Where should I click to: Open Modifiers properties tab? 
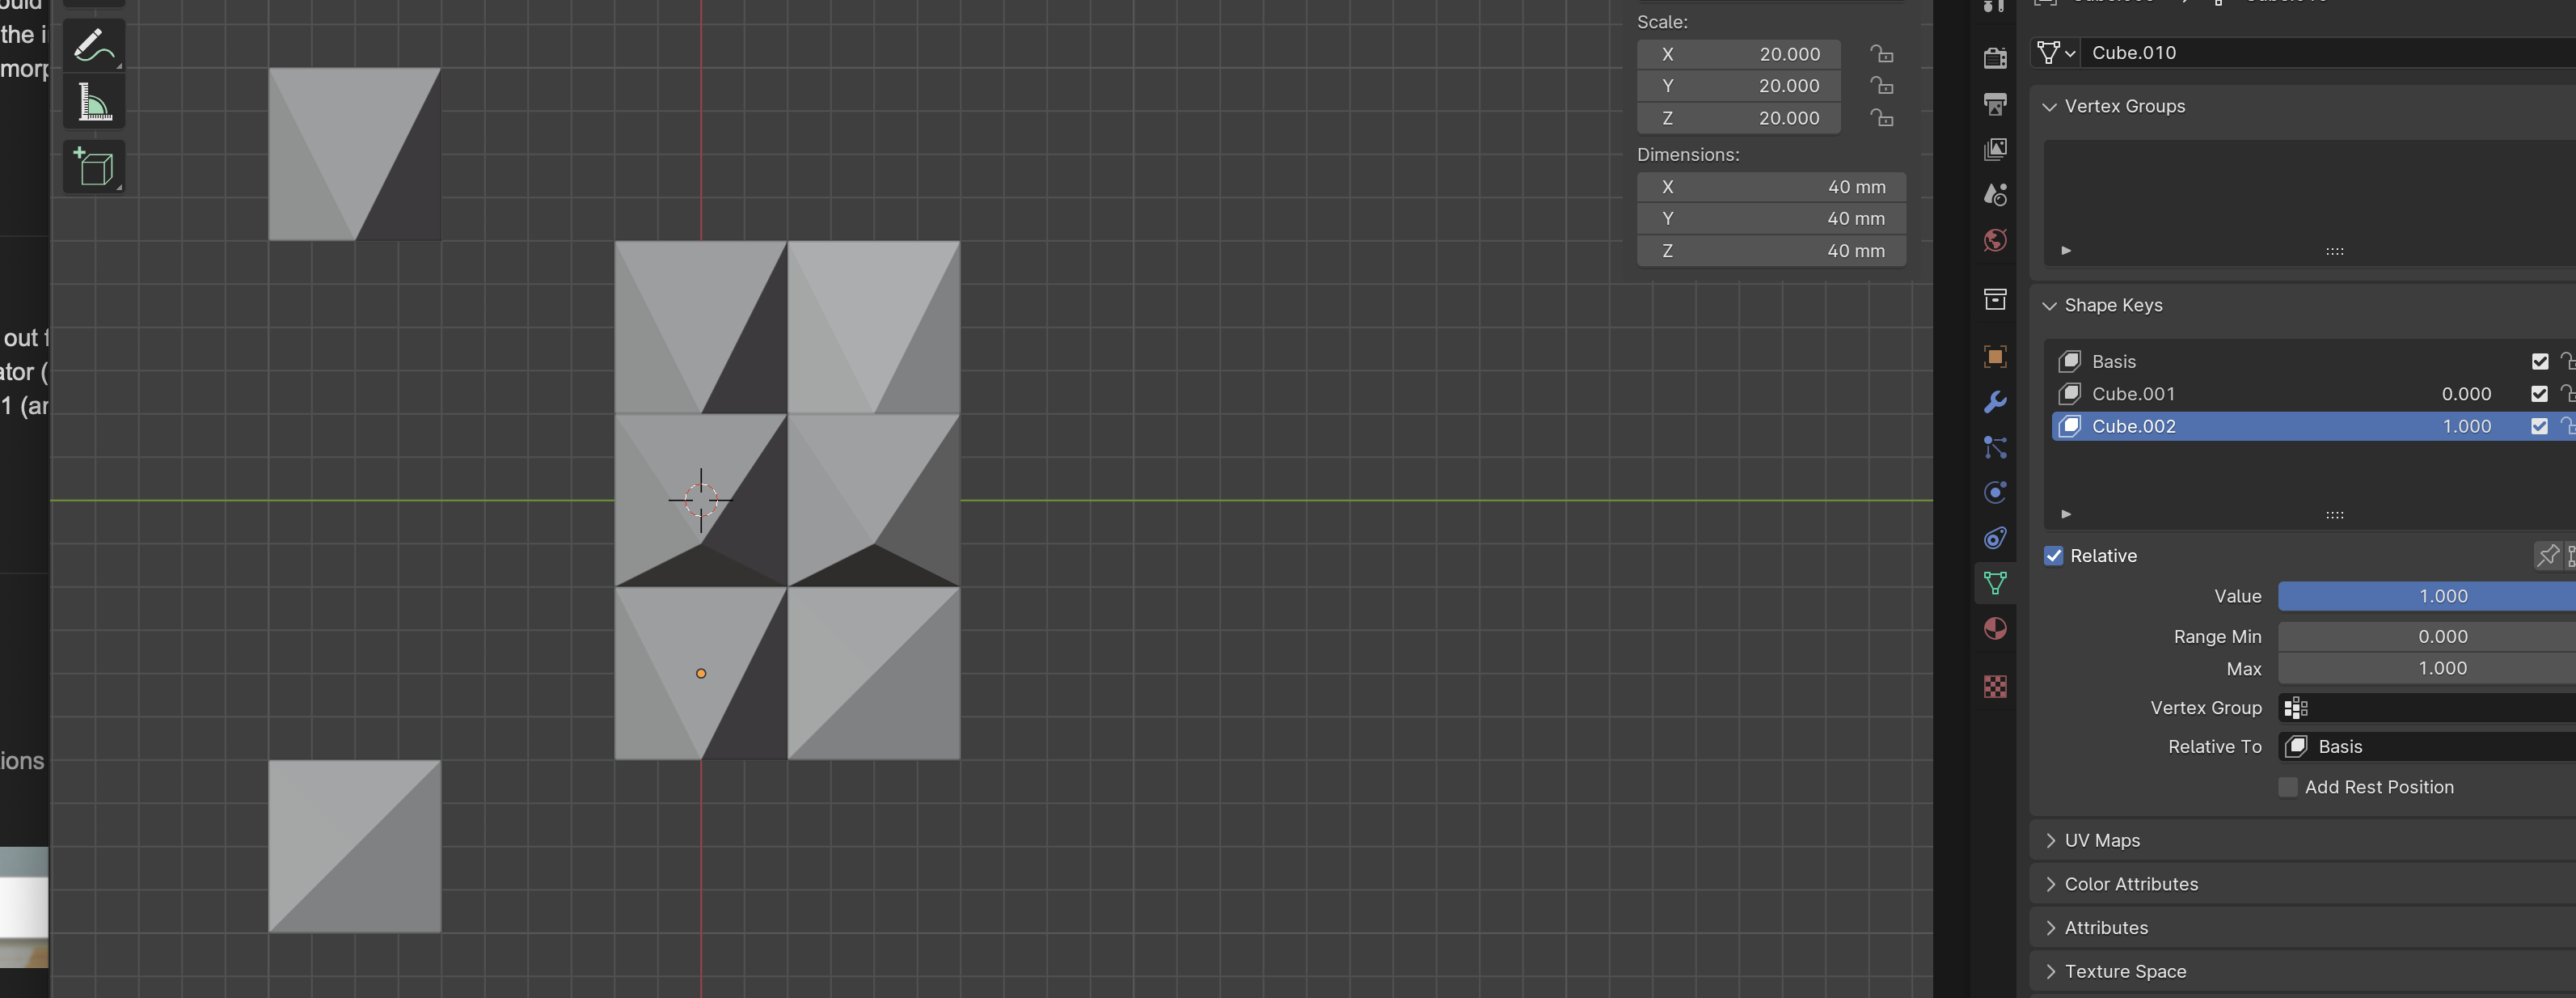tap(1995, 402)
